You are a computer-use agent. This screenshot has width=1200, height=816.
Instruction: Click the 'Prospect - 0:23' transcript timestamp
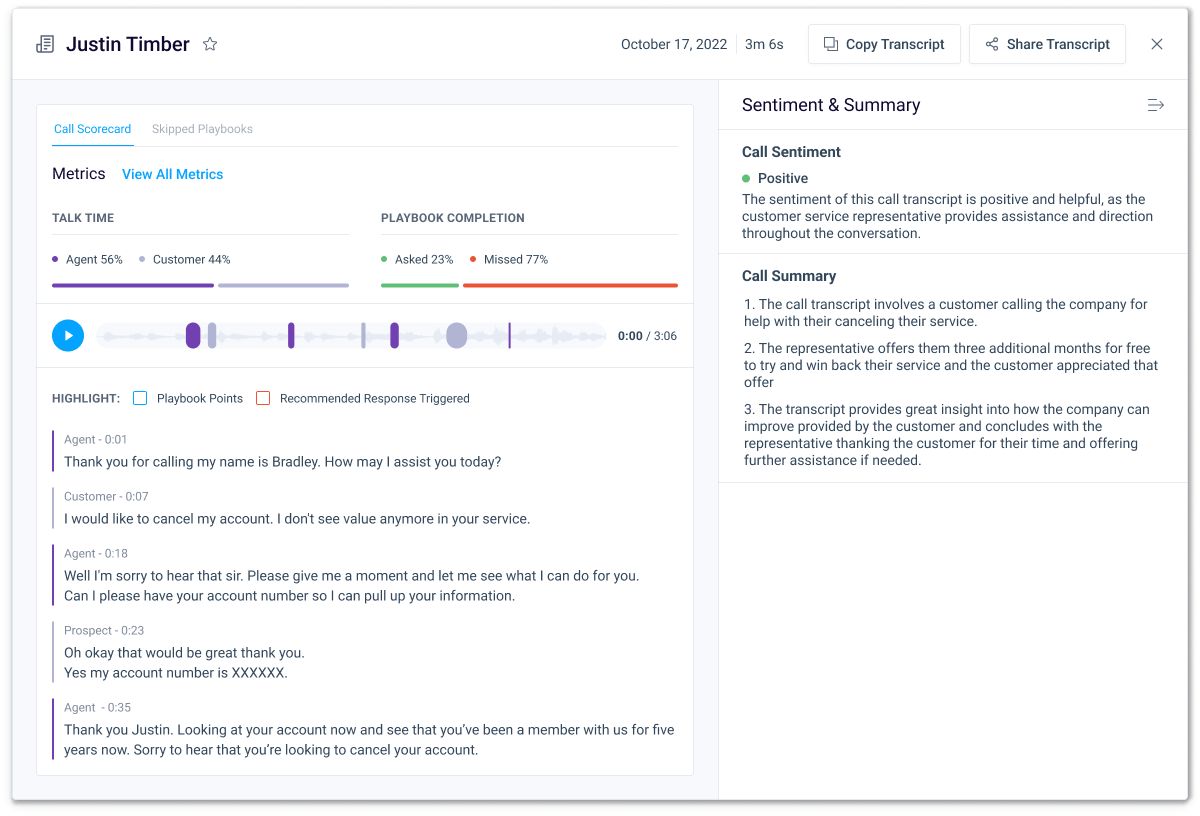[104, 631]
